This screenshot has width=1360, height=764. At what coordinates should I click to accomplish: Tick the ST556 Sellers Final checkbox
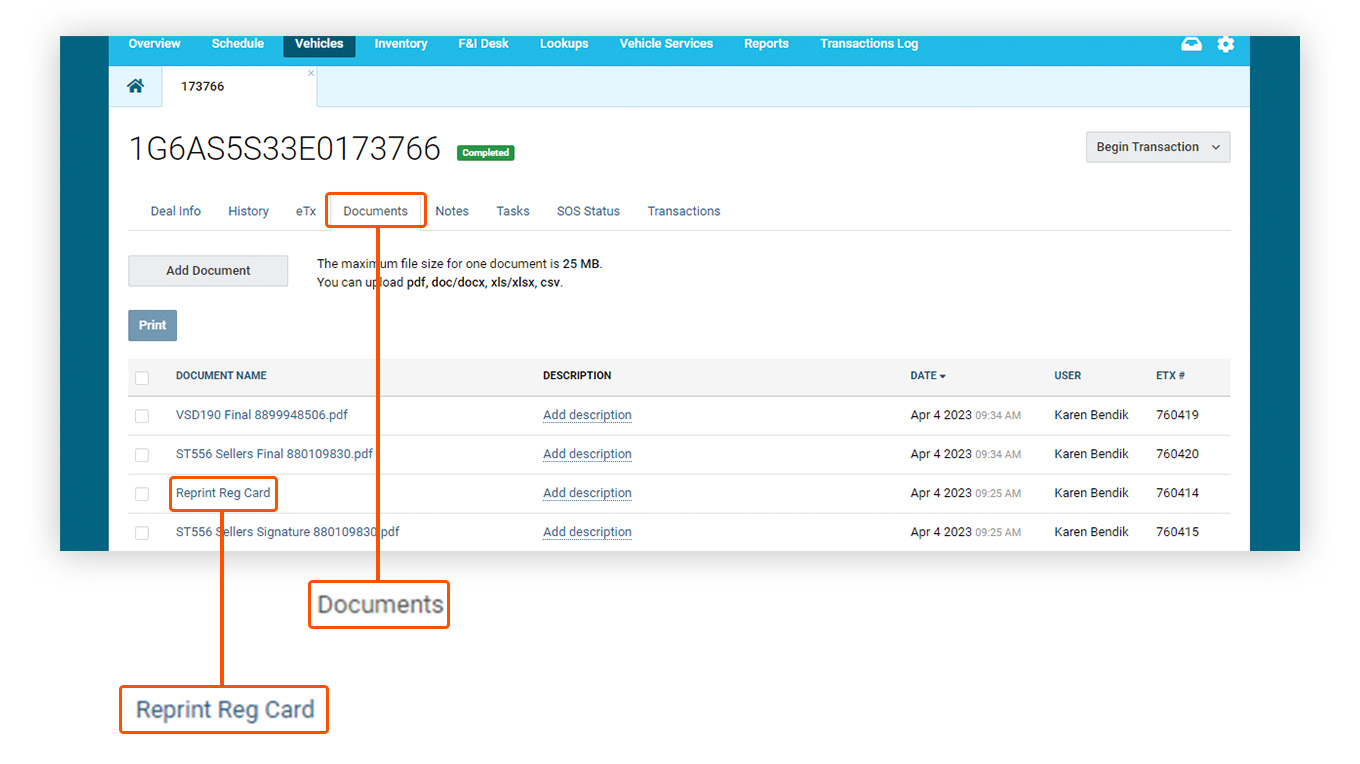point(142,455)
